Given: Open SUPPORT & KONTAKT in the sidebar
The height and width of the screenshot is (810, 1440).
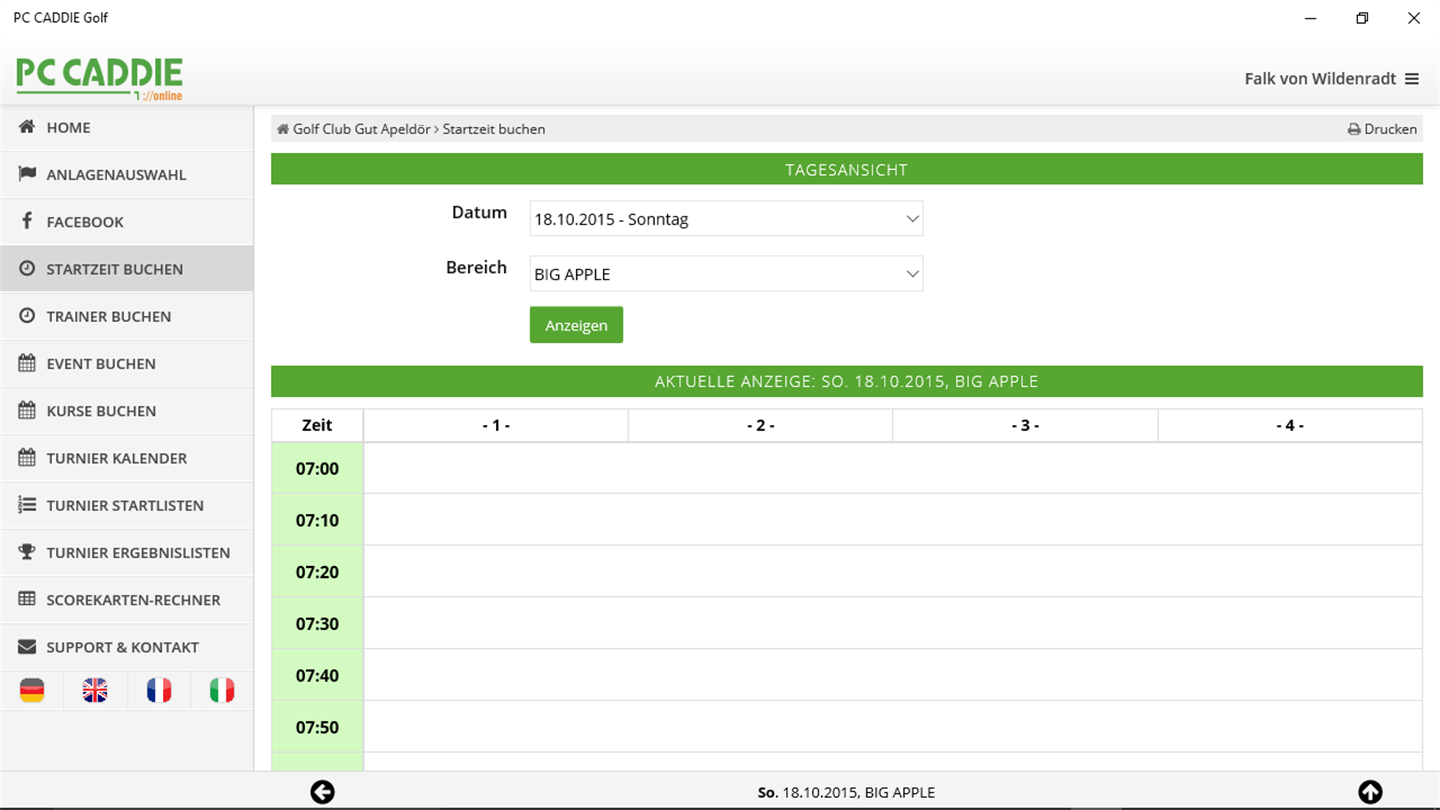Looking at the screenshot, I should [127, 647].
